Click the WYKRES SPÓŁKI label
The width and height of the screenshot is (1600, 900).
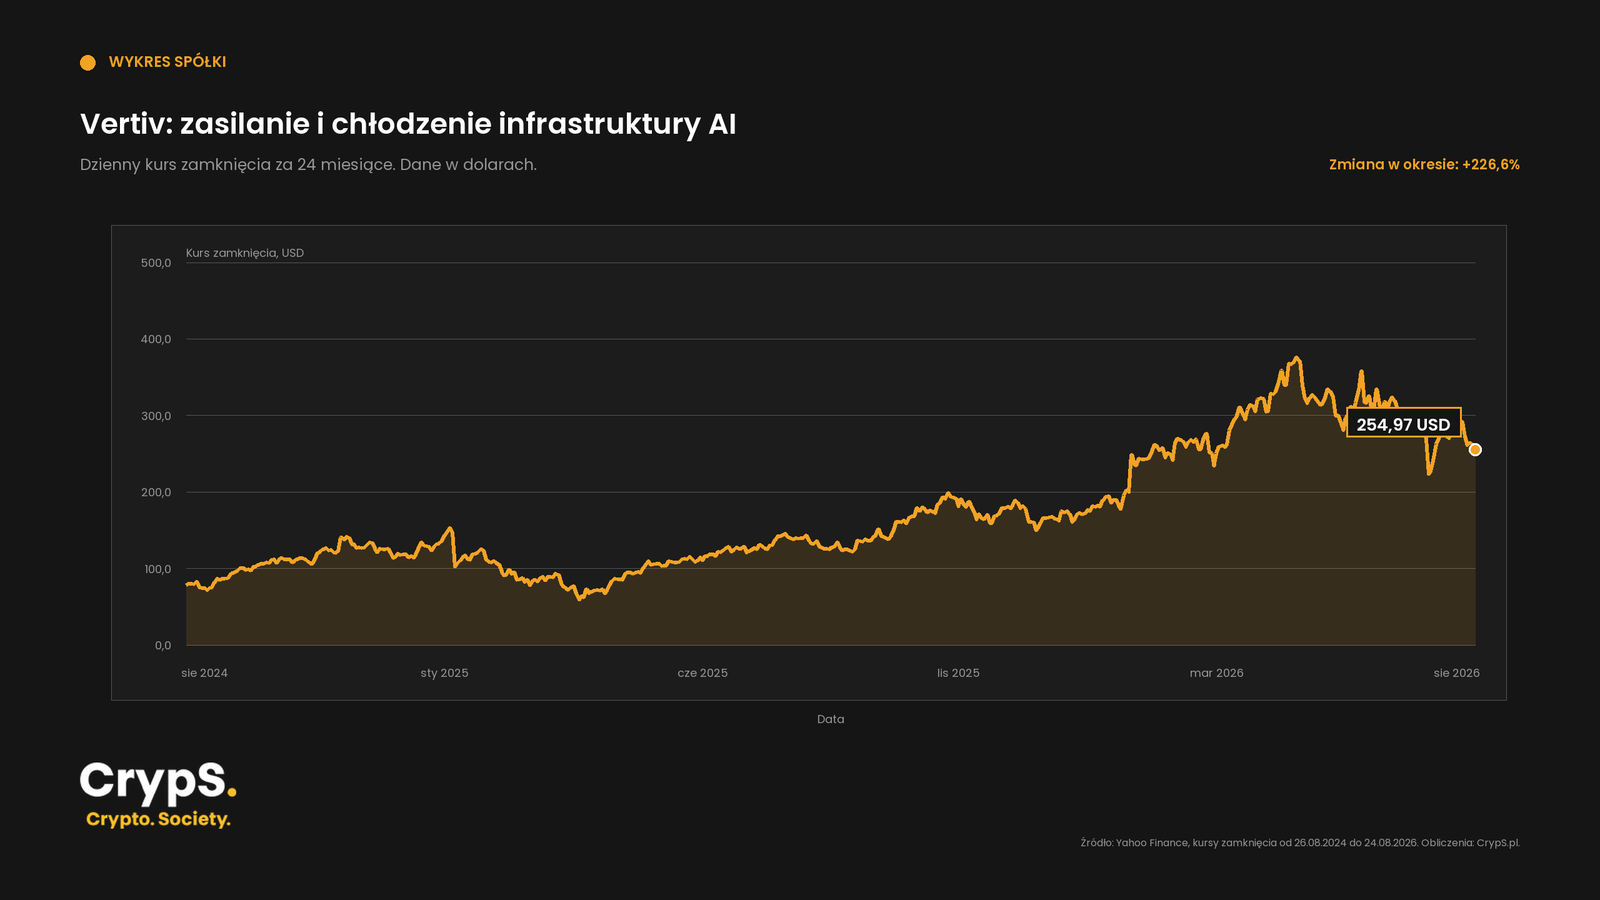point(167,62)
